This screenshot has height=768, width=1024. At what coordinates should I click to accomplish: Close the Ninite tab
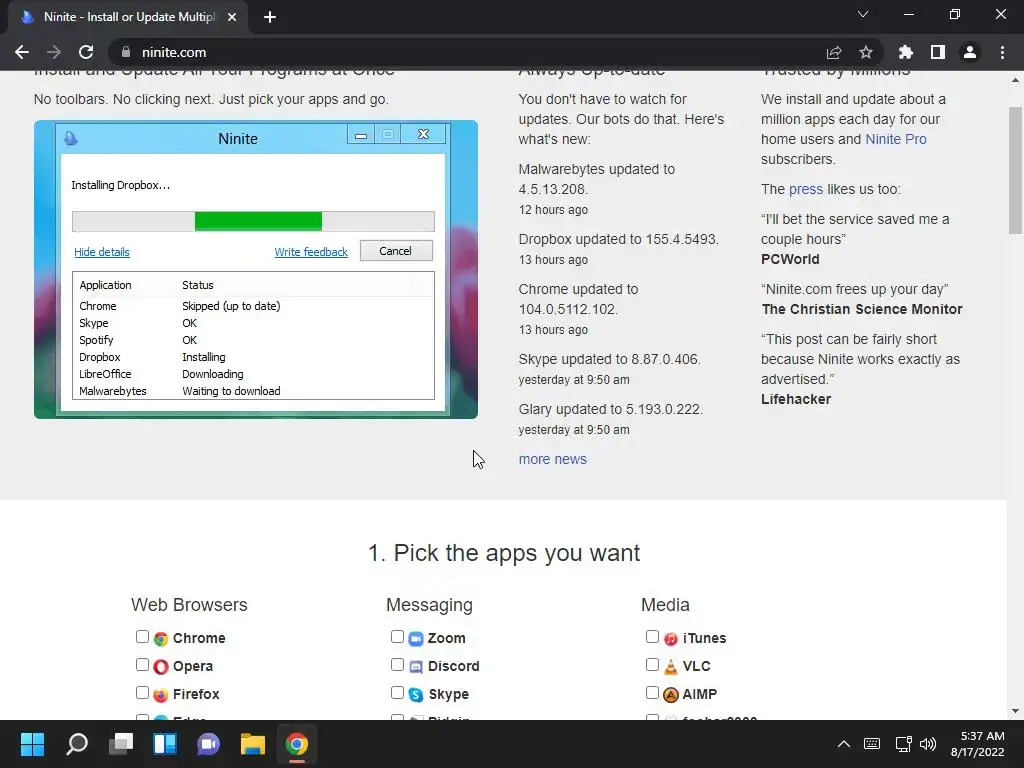(x=232, y=17)
